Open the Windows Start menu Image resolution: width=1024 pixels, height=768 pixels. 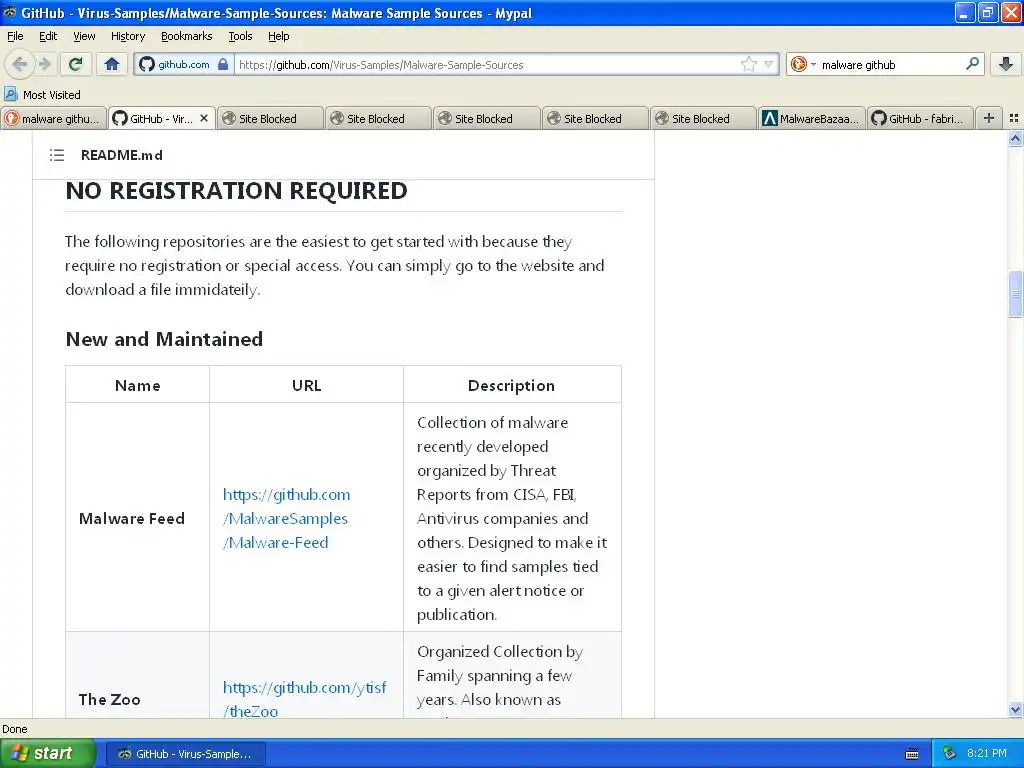pyautogui.click(x=48, y=753)
